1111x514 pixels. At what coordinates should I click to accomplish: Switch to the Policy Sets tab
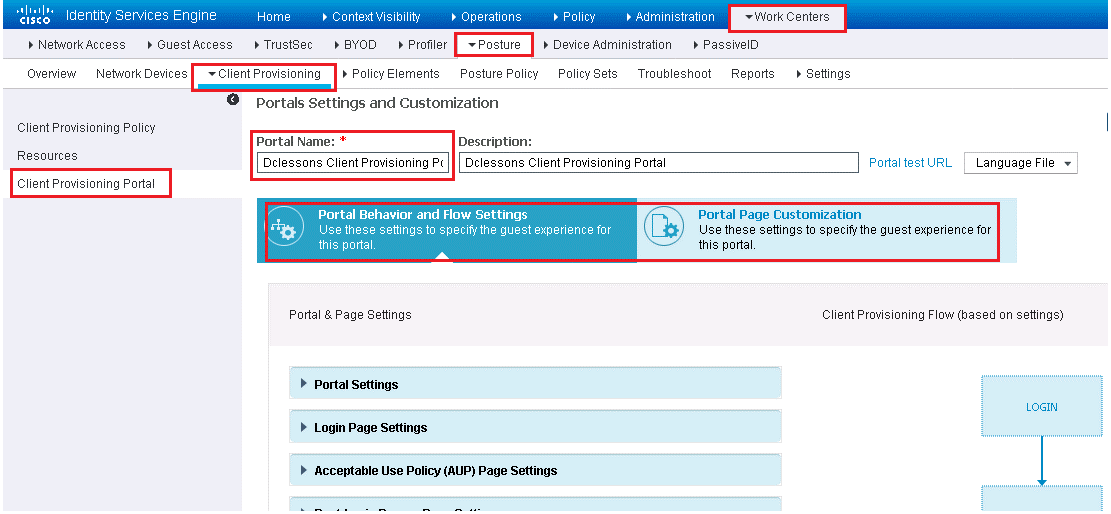pos(587,74)
